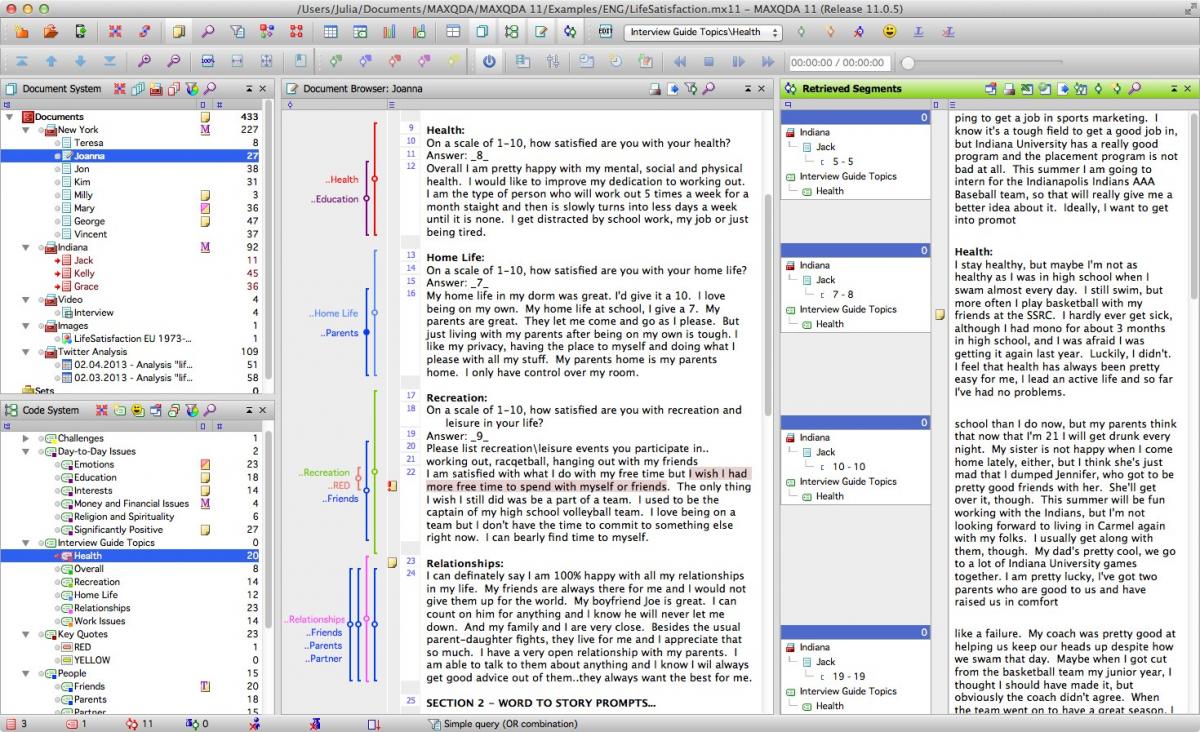Click the search magnifier in Retrieved Segments header
Viewport: 1200px width, 732px height.
pyautogui.click(x=1134, y=88)
